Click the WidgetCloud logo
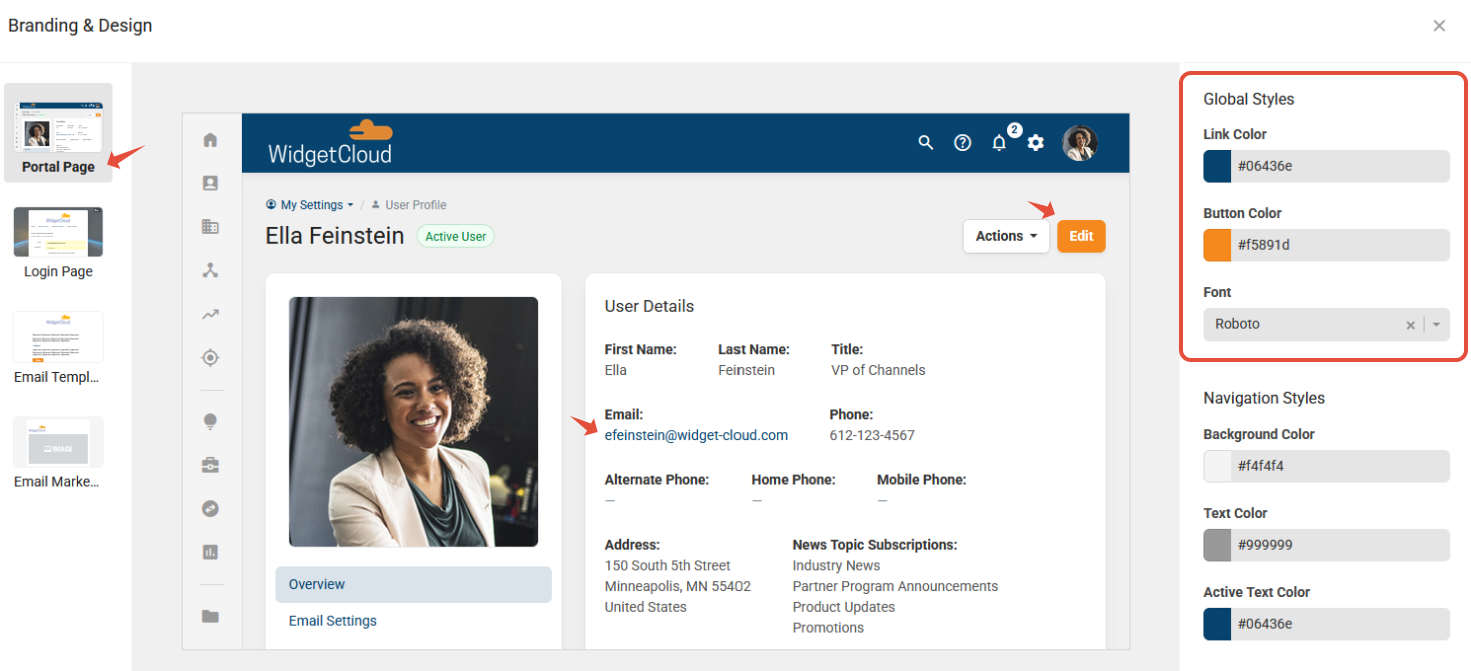Viewport: 1471px width, 671px height. point(330,143)
